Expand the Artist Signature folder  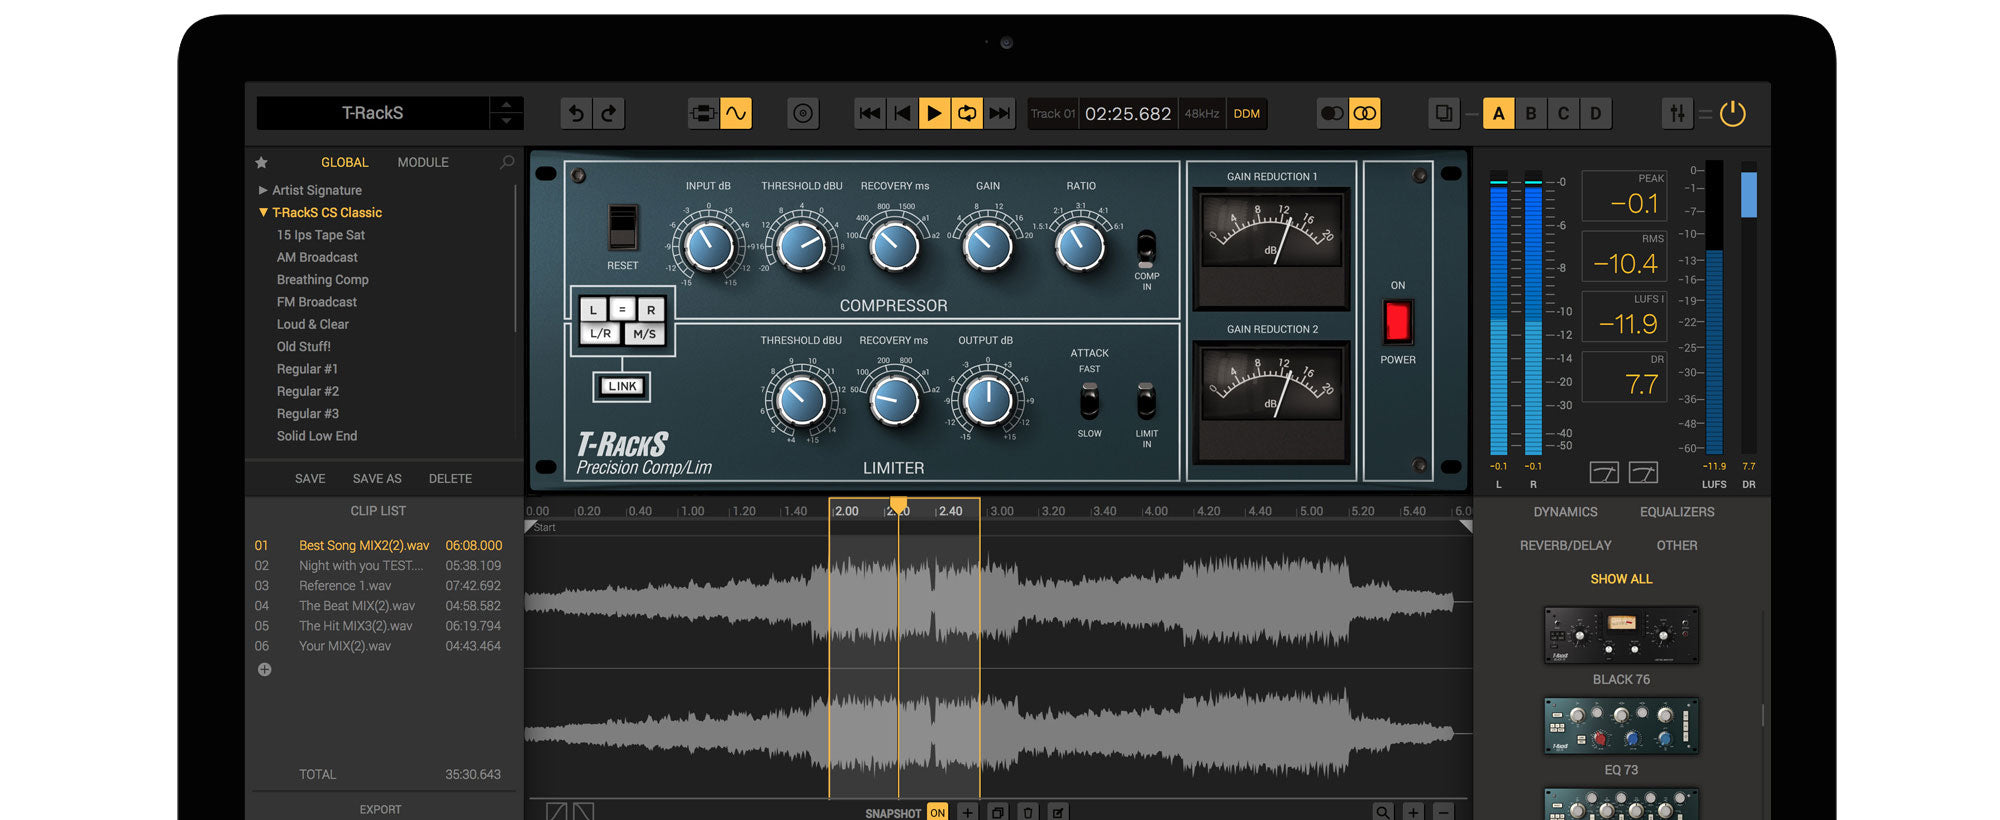263,190
